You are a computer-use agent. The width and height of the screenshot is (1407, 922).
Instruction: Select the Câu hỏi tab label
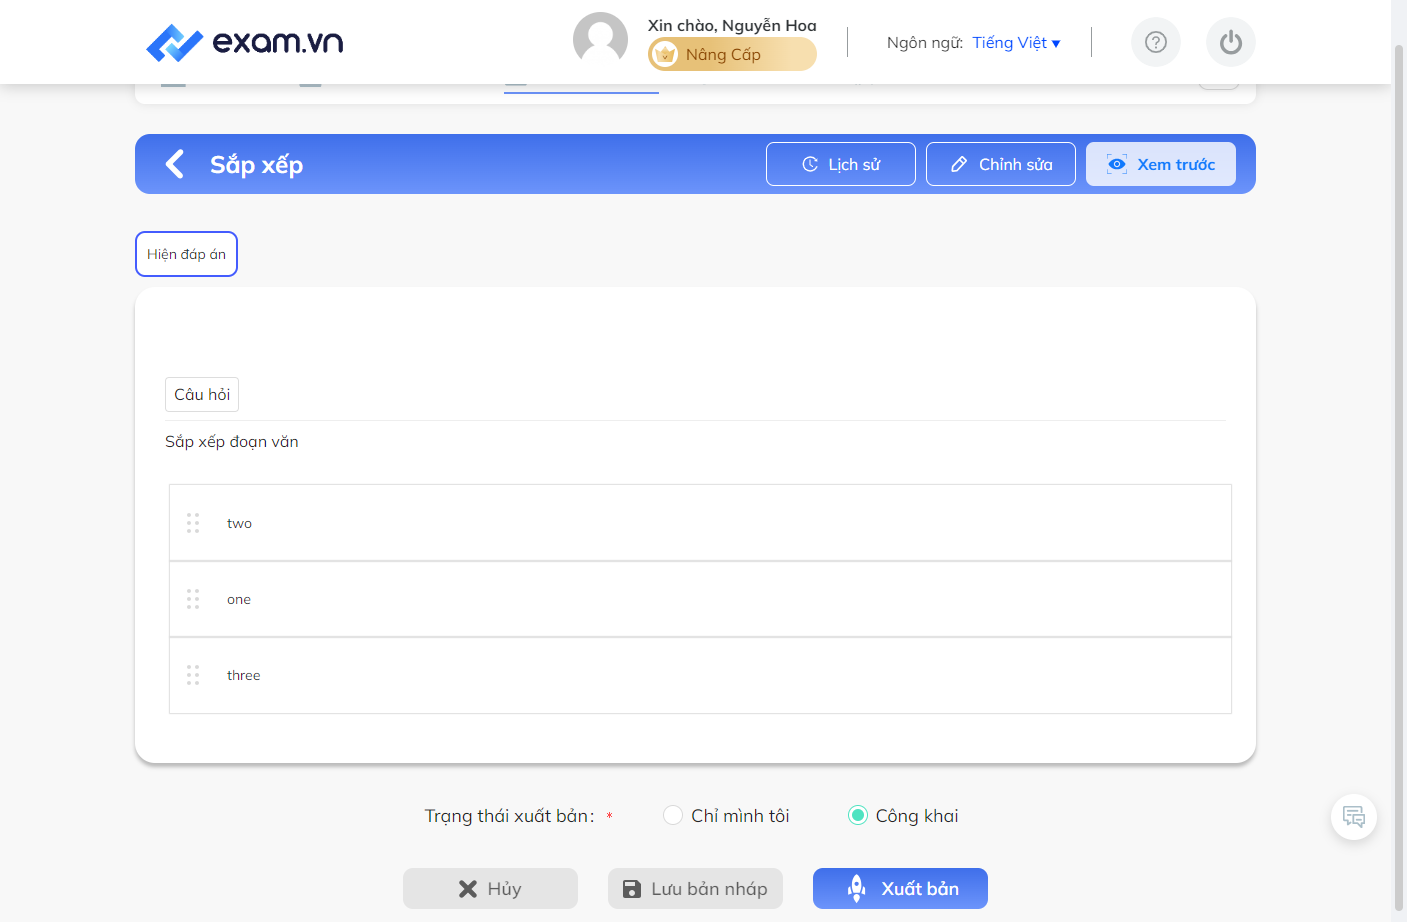(202, 394)
